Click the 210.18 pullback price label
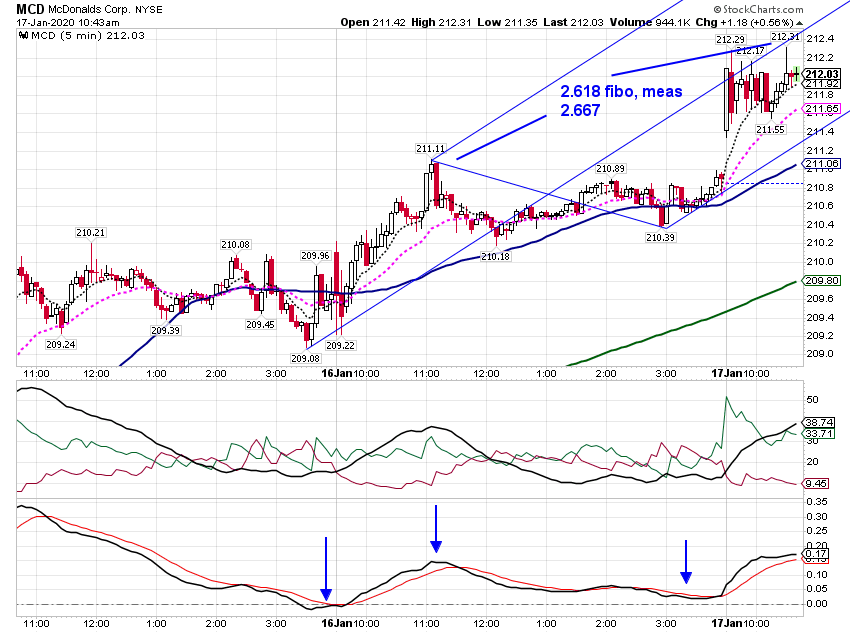This screenshot has height=633, width=850. point(495,256)
